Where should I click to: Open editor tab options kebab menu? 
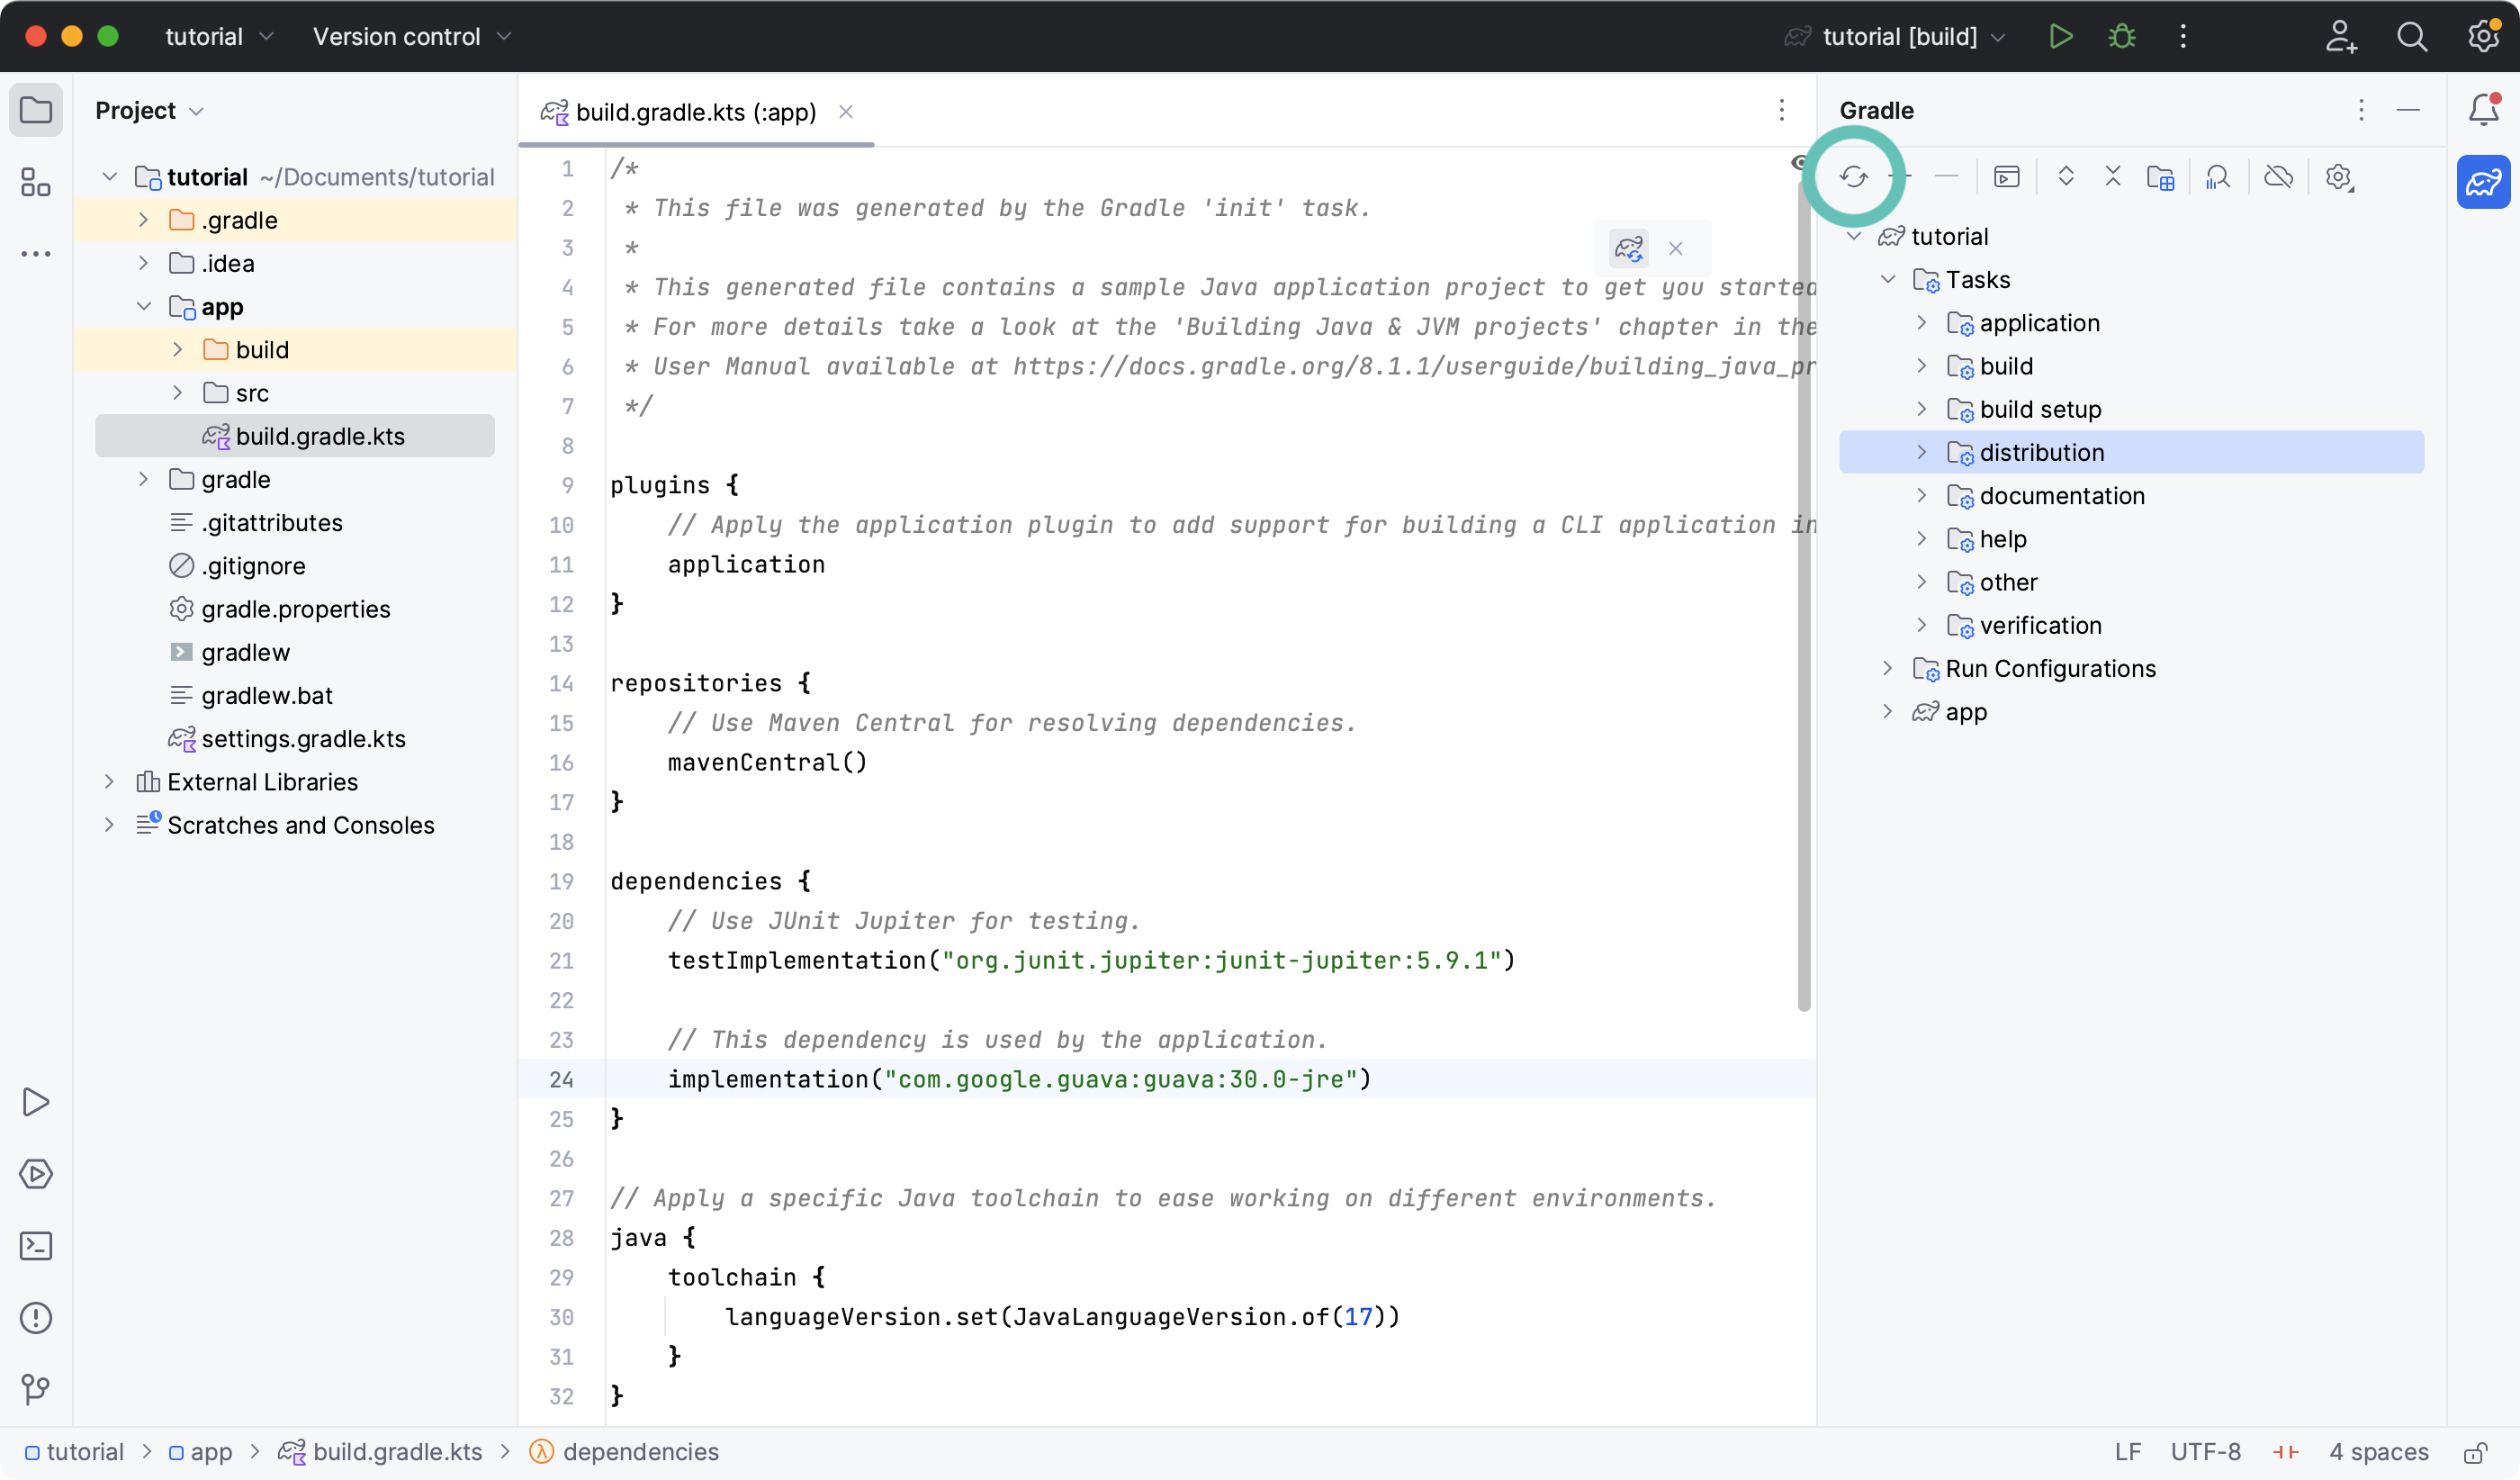click(x=1781, y=110)
